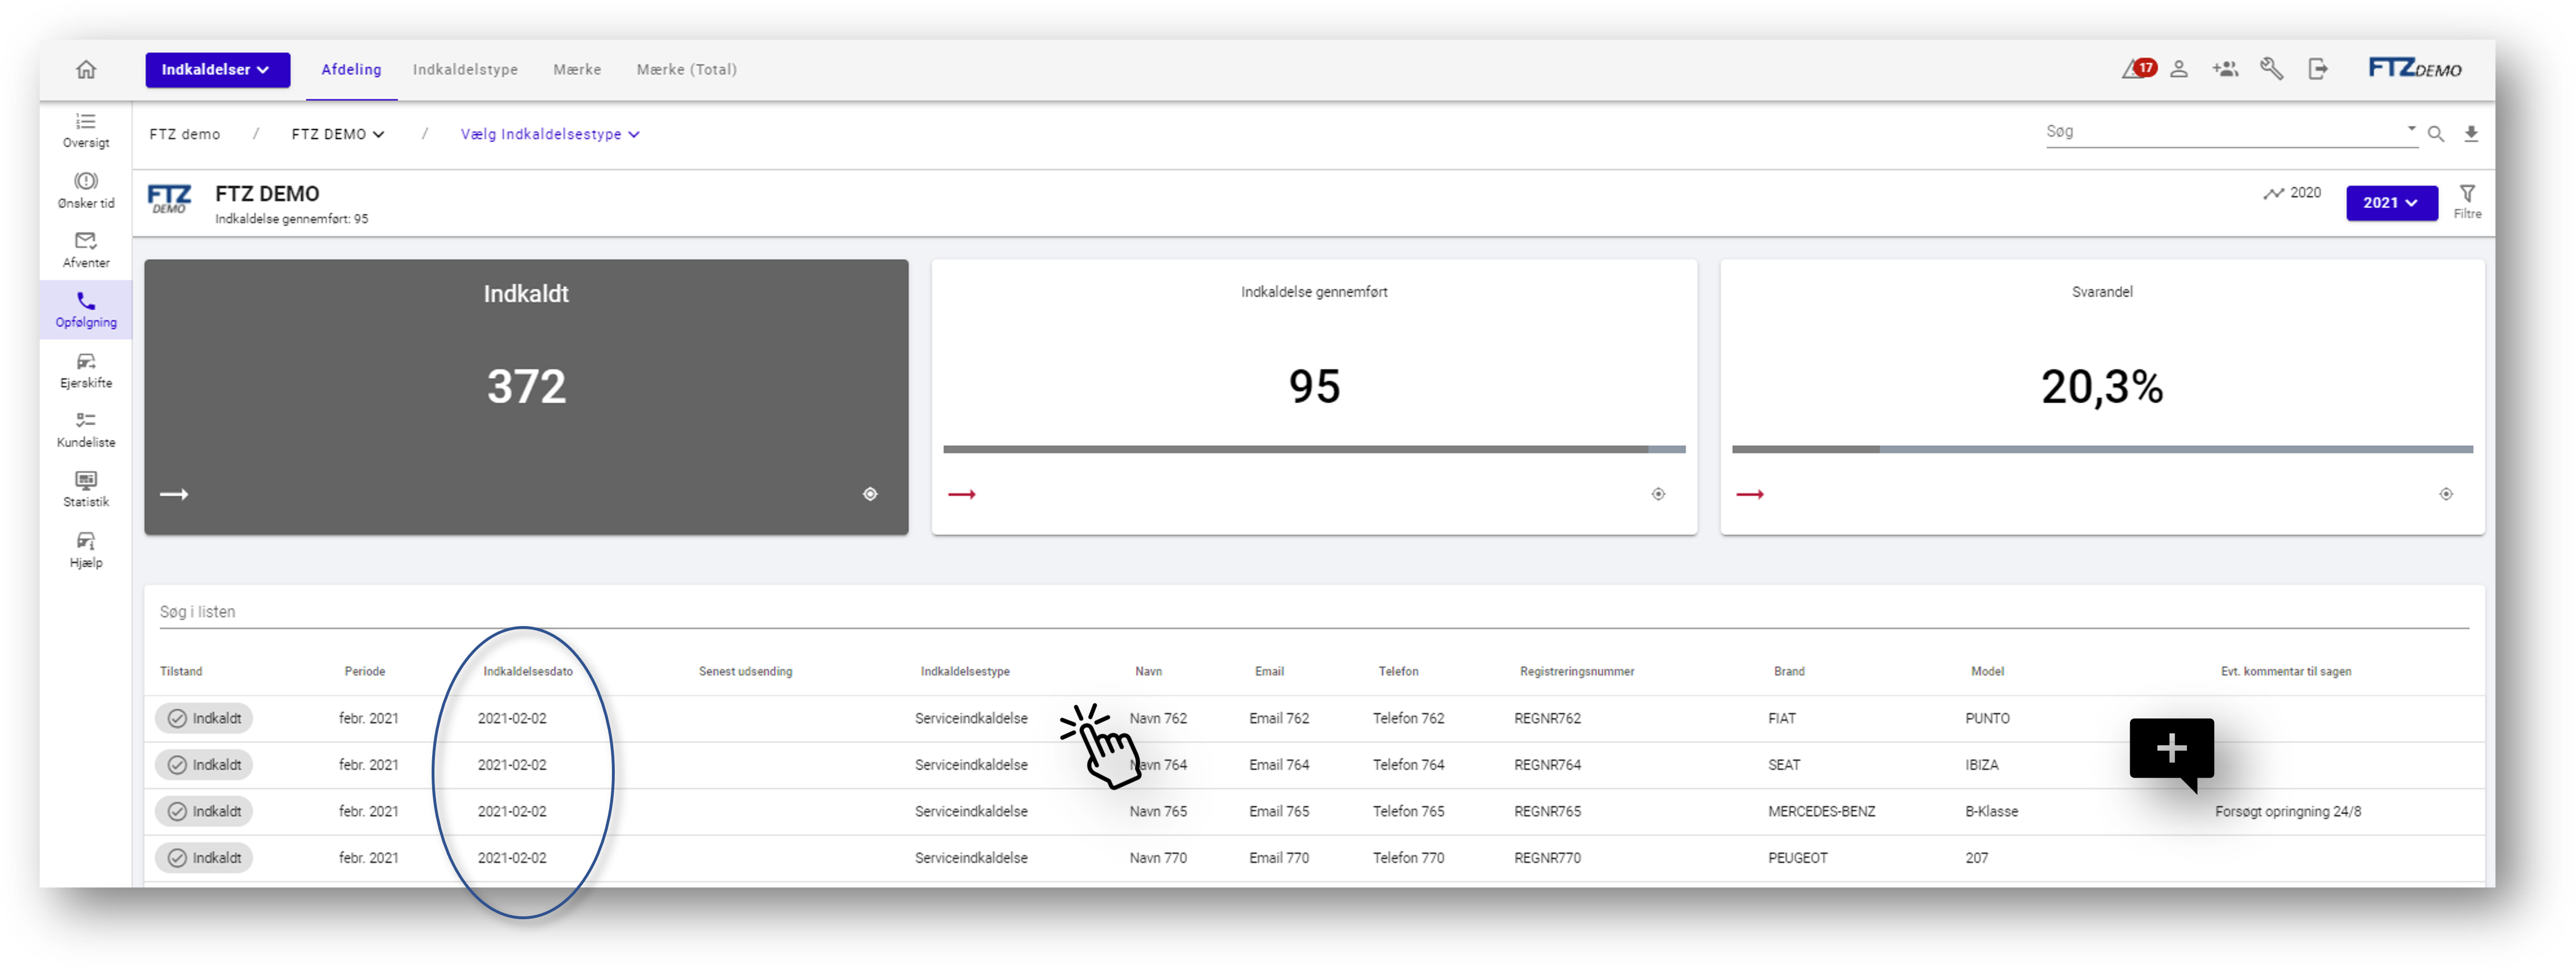Select Opfølgning in sidebar

coord(86,310)
